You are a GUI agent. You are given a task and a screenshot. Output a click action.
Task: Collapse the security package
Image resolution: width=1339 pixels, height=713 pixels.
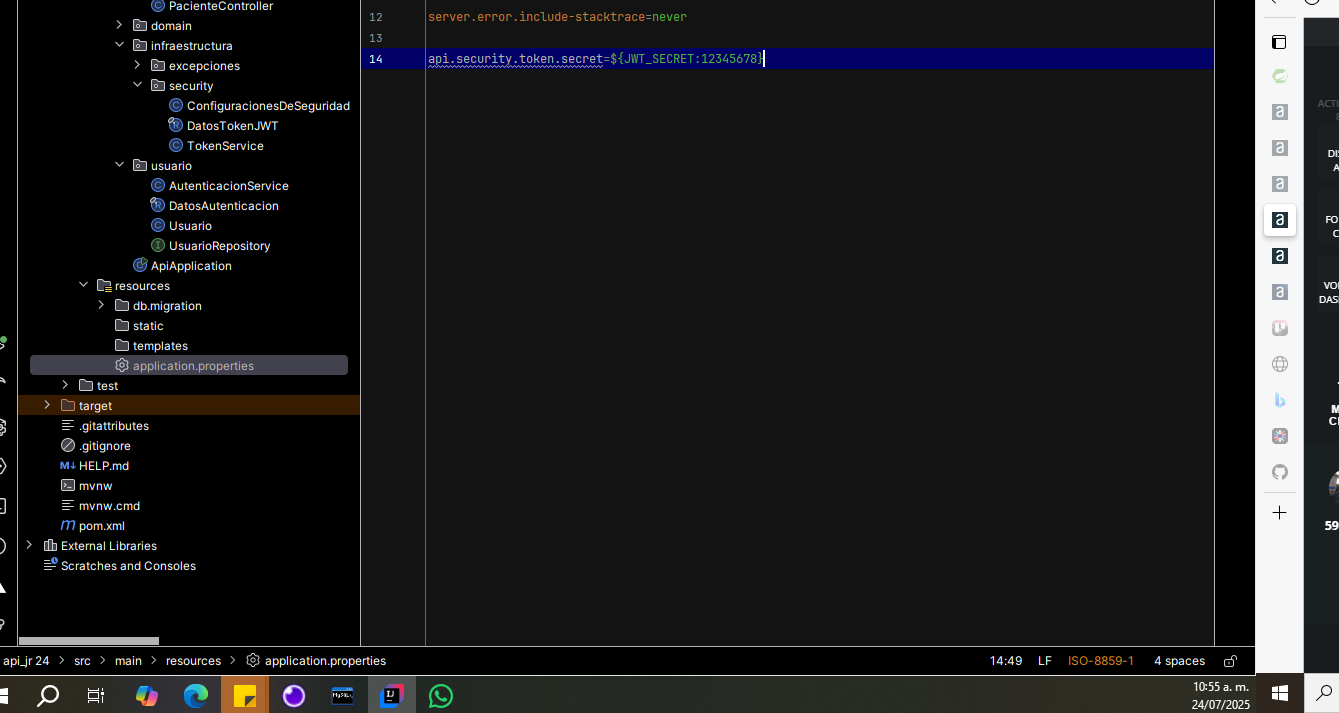(137, 85)
